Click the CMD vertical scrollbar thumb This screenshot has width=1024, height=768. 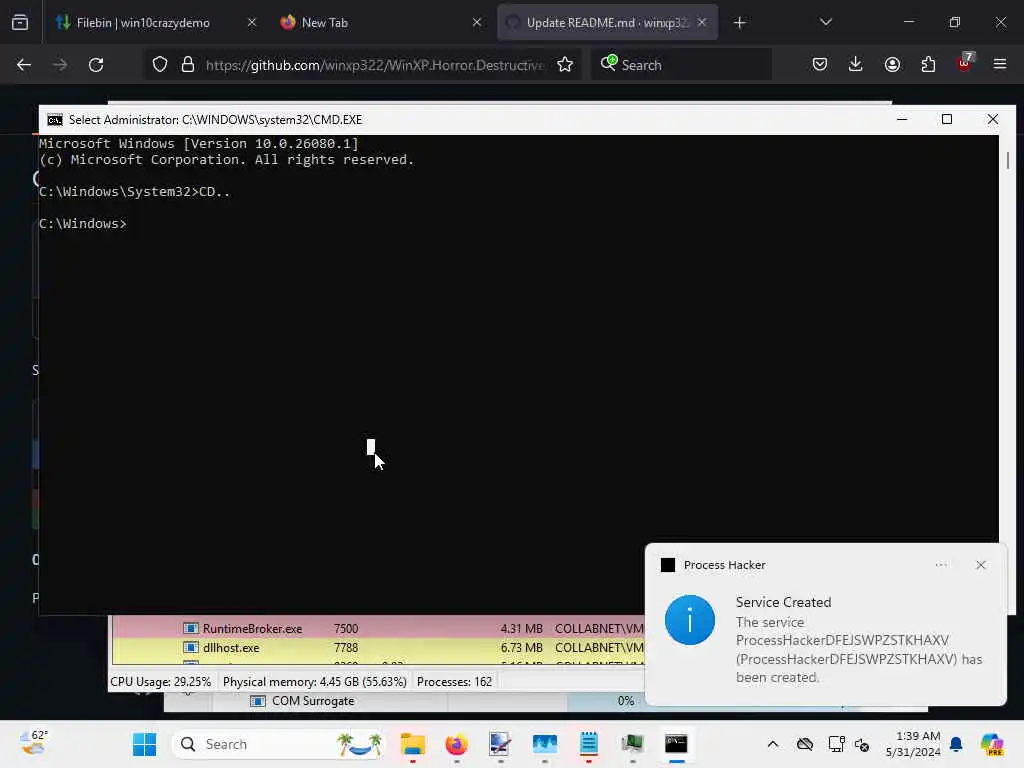[x=1008, y=160]
